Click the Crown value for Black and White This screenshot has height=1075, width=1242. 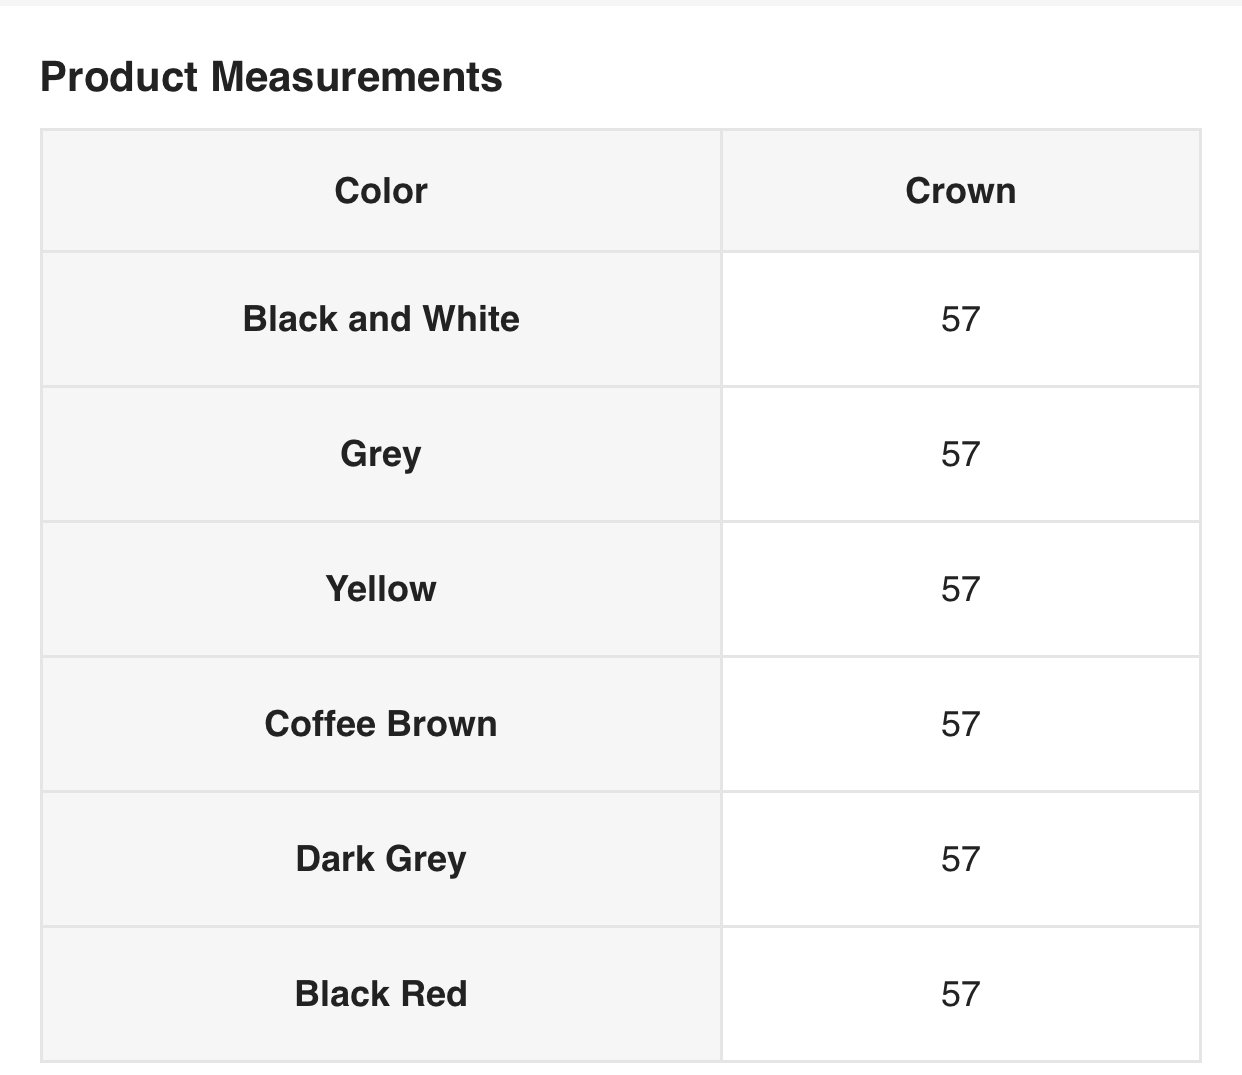[960, 319]
